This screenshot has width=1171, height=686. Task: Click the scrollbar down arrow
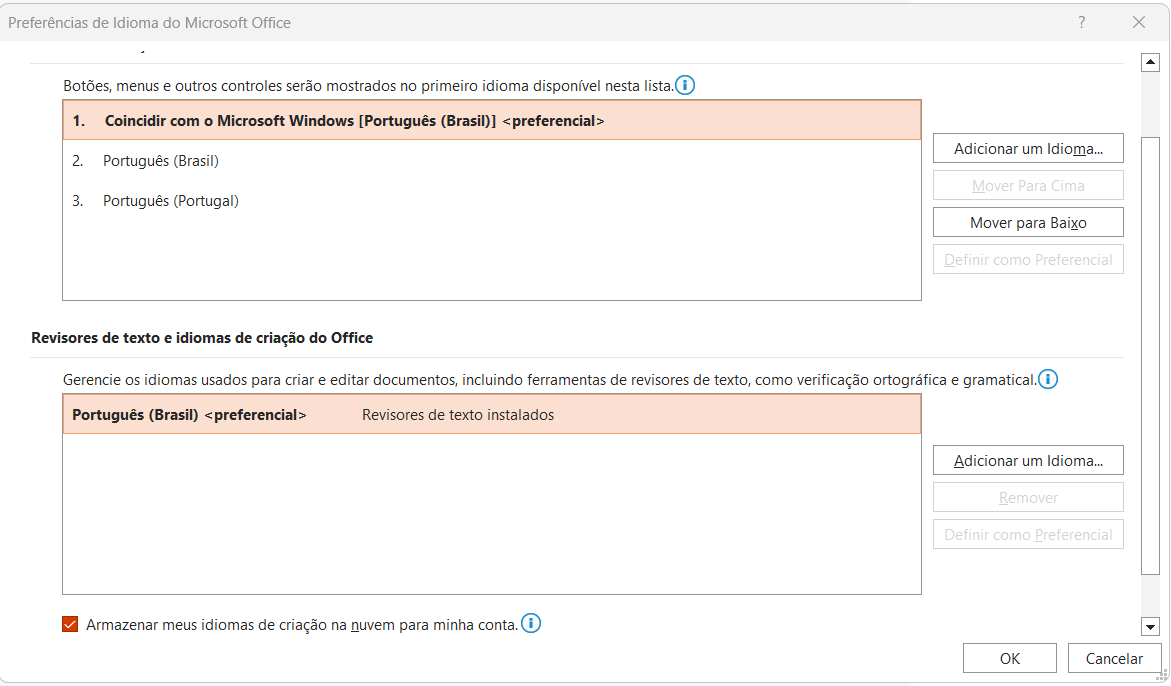coord(1150,626)
